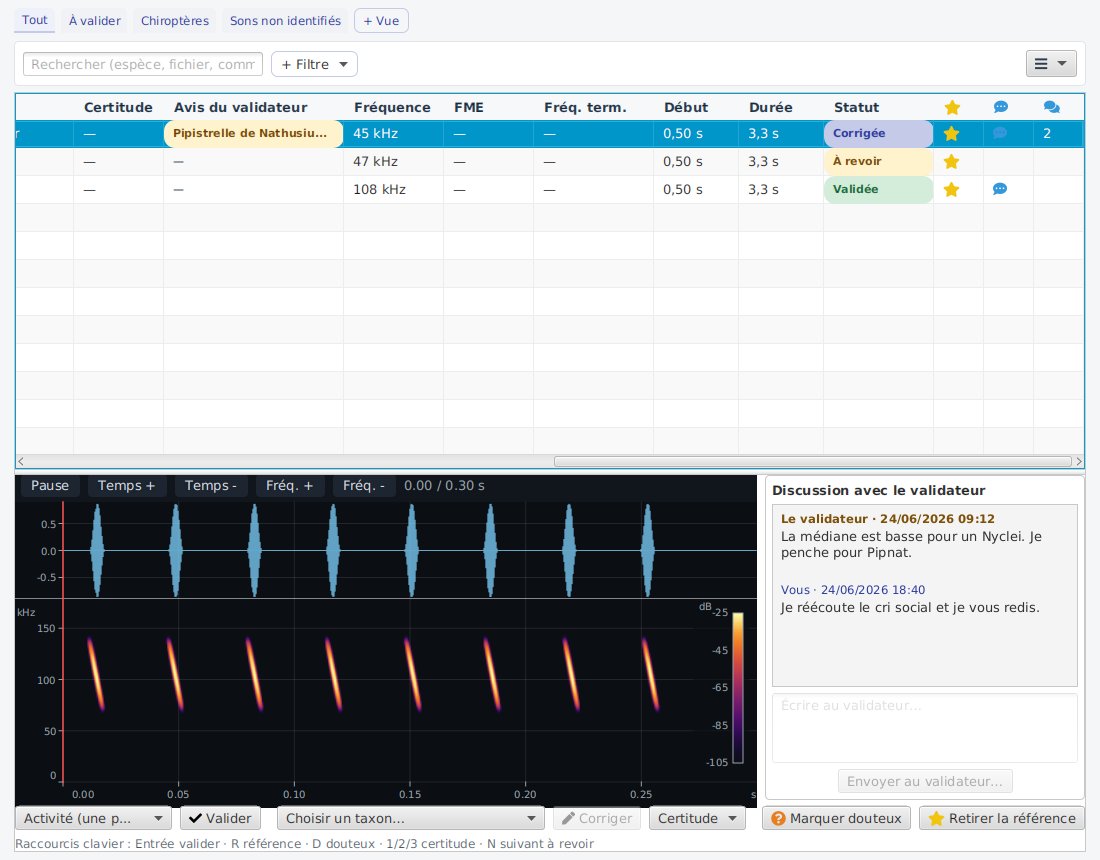
Task: Click Marquer douteux button
Action: [x=836, y=819]
